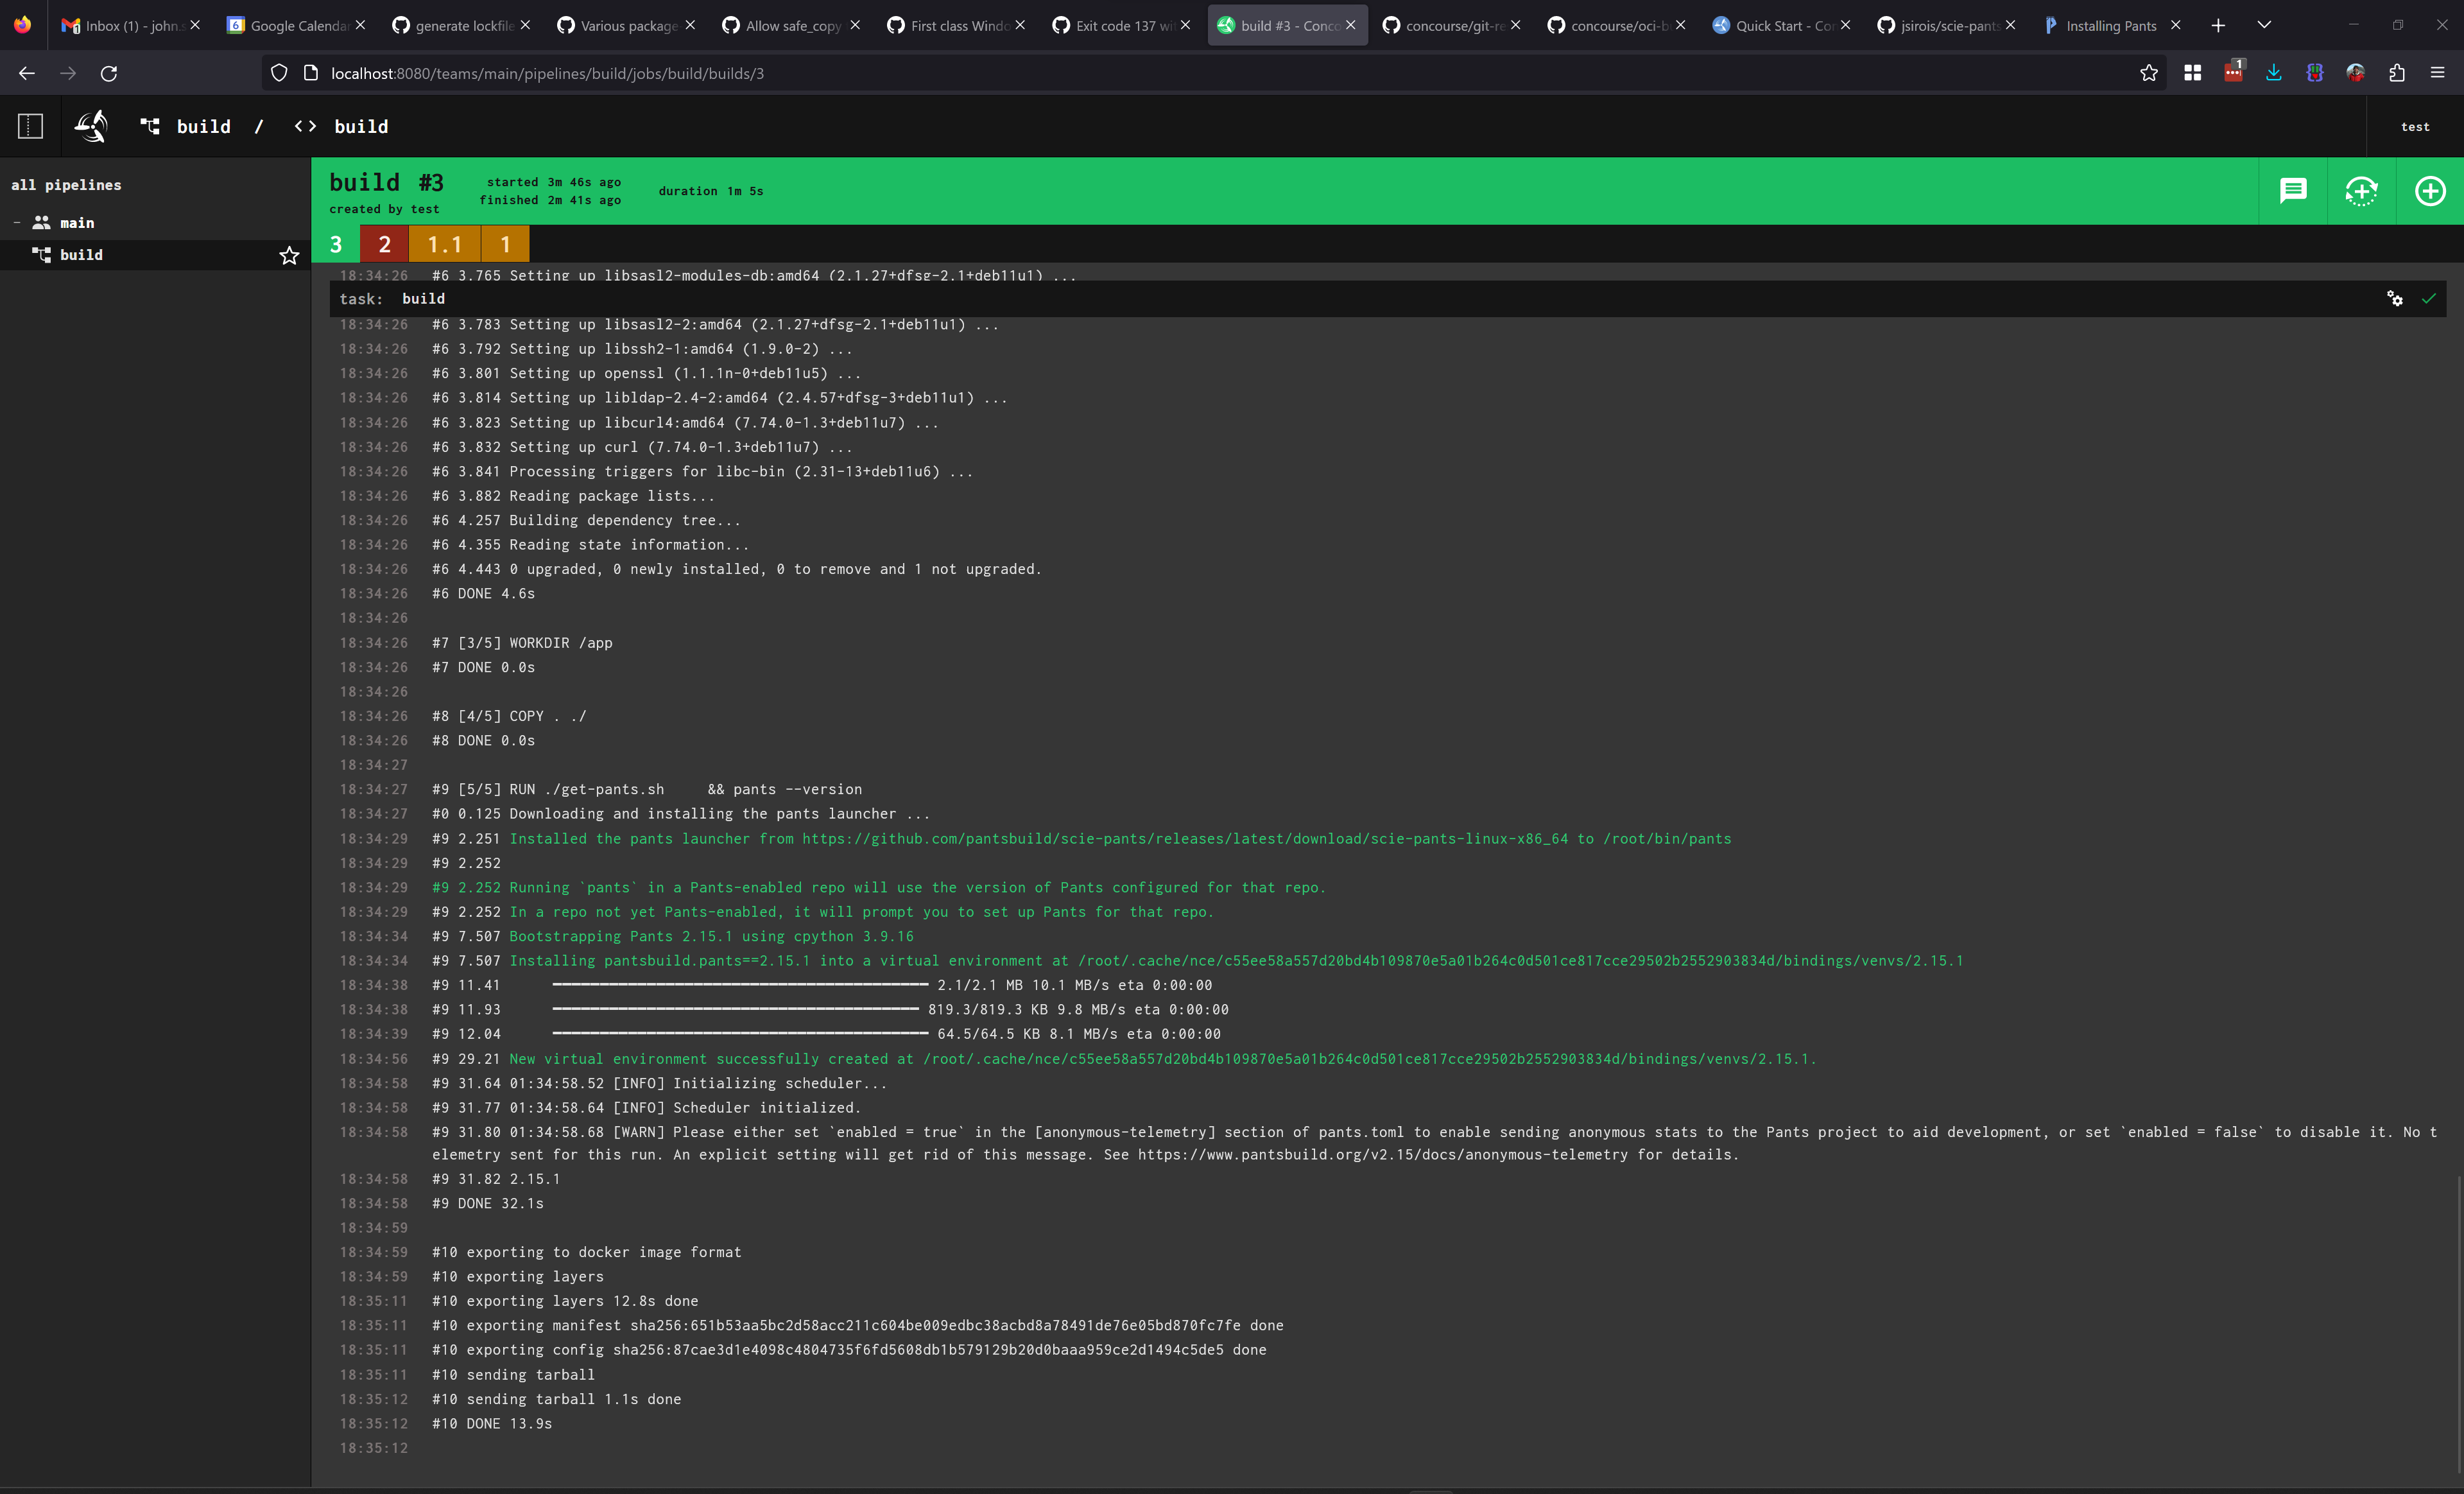This screenshot has height=1494, width=2464.
Task: Open the test user menu
Action: pos(2415,126)
